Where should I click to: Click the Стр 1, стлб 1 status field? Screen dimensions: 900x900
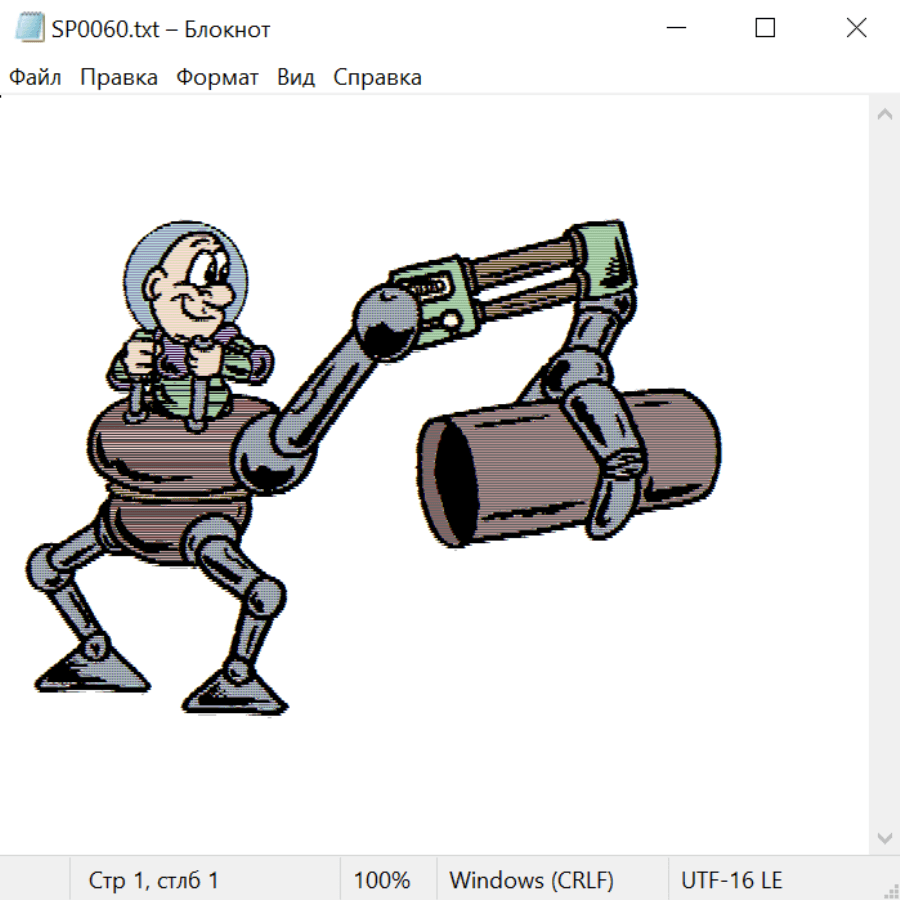[x=153, y=881]
